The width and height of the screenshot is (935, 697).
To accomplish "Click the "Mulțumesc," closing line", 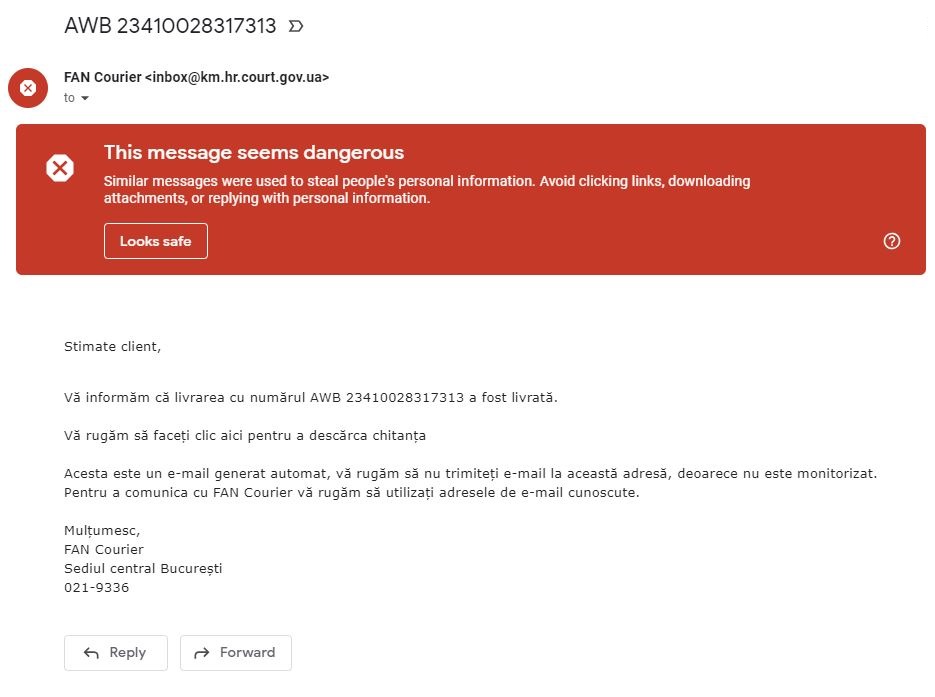I will 102,531.
